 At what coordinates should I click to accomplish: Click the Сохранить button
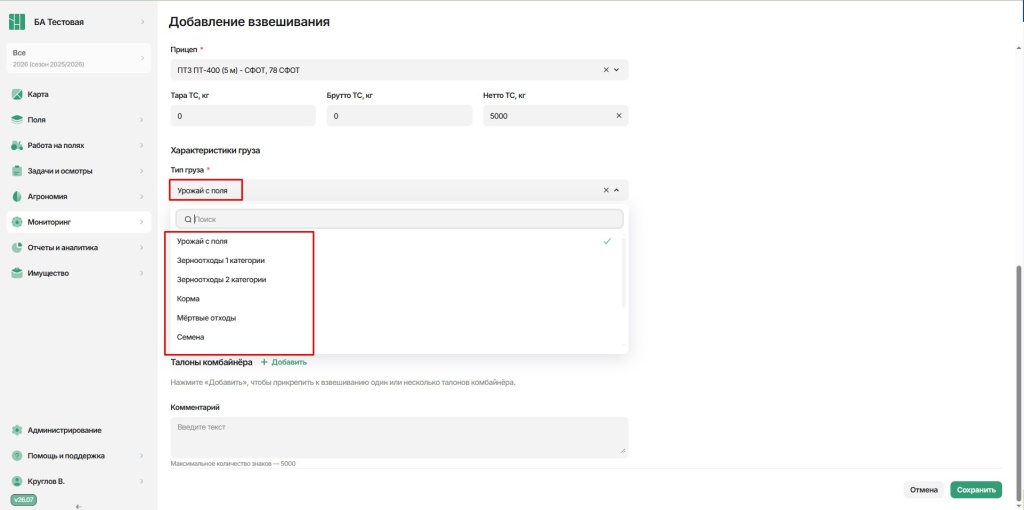(976, 490)
